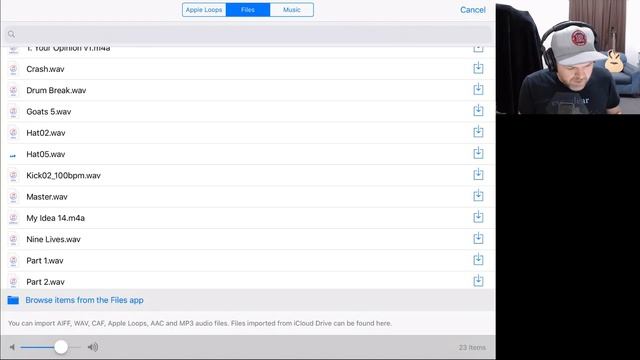Focus the search field
This screenshot has width=640, height=360.
(x=248, y=34)
